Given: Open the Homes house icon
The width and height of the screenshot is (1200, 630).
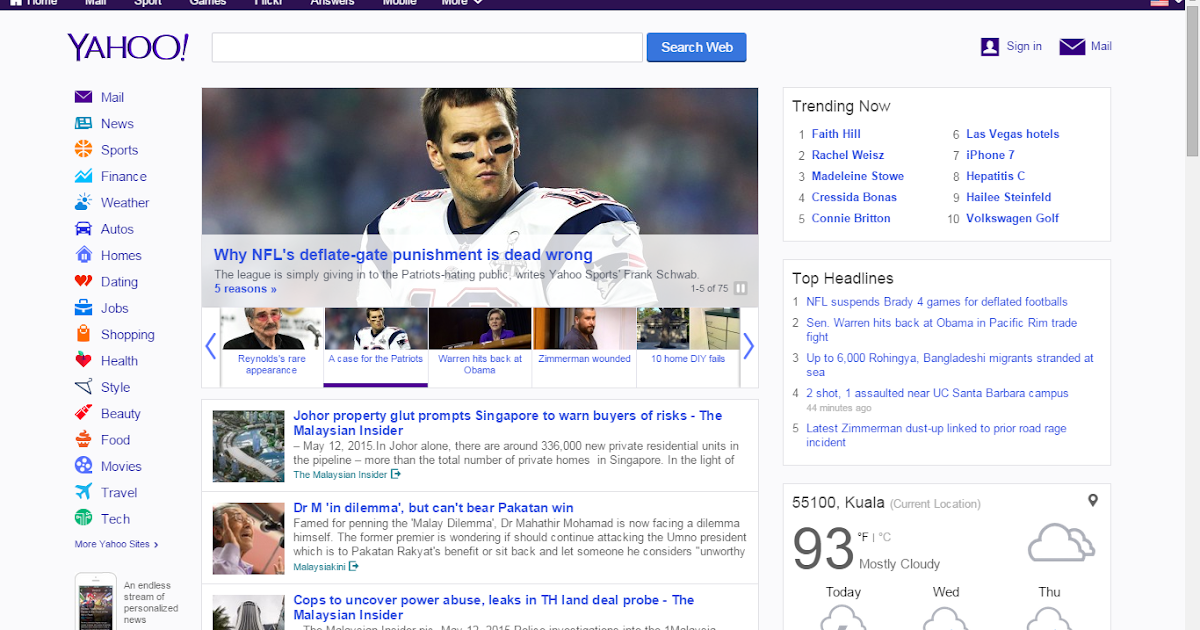Looking at the screenshot, I should point(83,255).
